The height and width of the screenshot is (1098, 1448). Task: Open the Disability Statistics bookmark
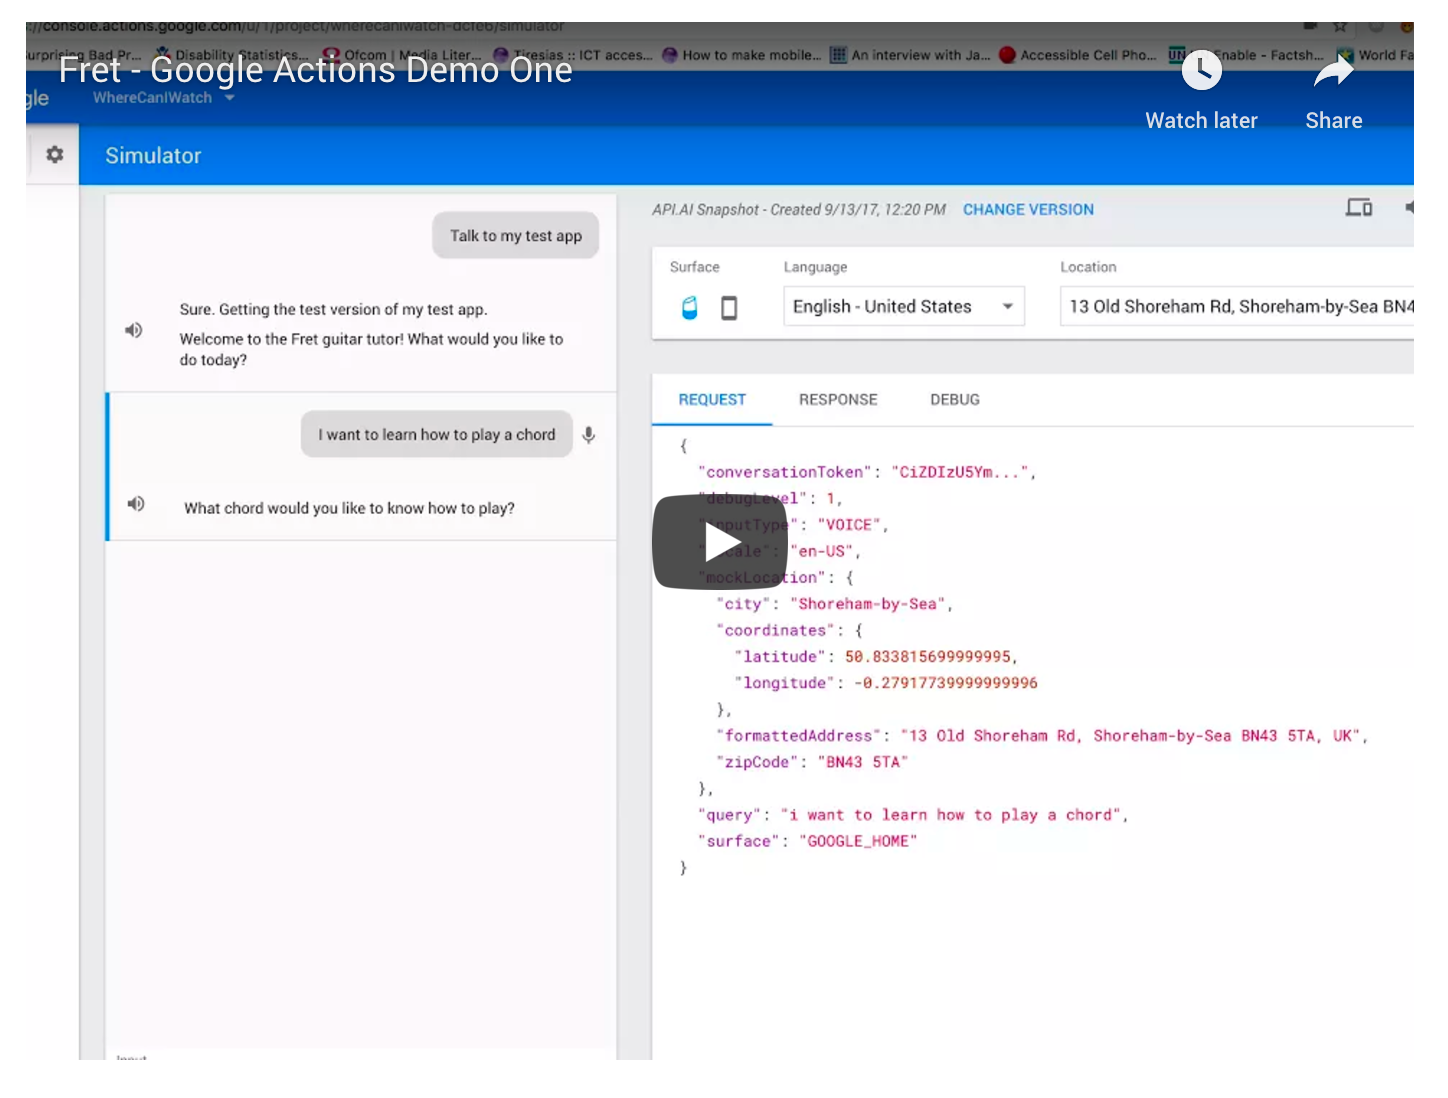(232, 55)
